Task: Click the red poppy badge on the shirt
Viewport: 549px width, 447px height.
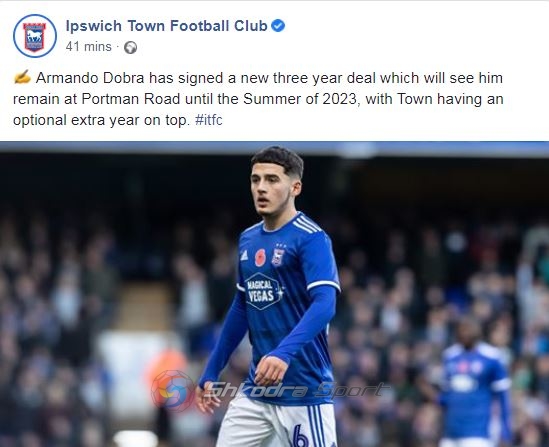Action: tap(260, 258)
